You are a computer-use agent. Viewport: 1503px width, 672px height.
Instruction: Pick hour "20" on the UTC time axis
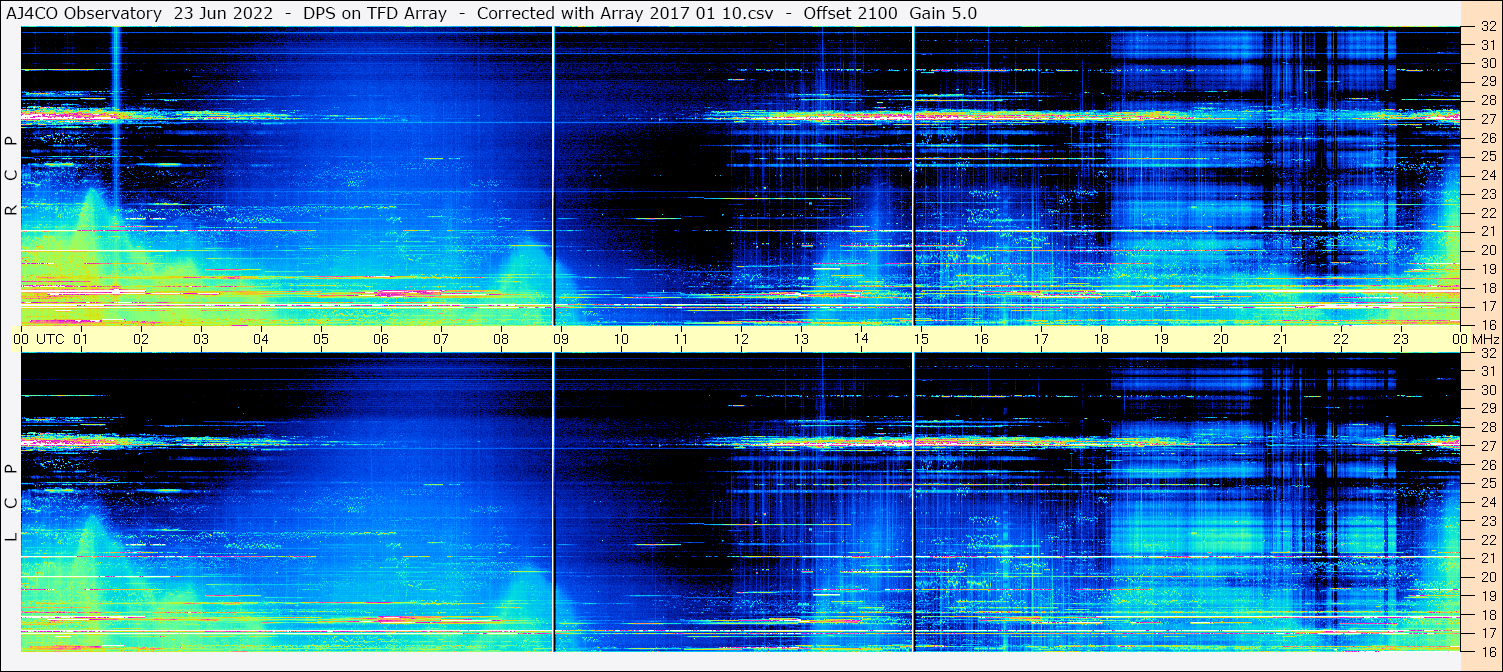[1221, 339]
